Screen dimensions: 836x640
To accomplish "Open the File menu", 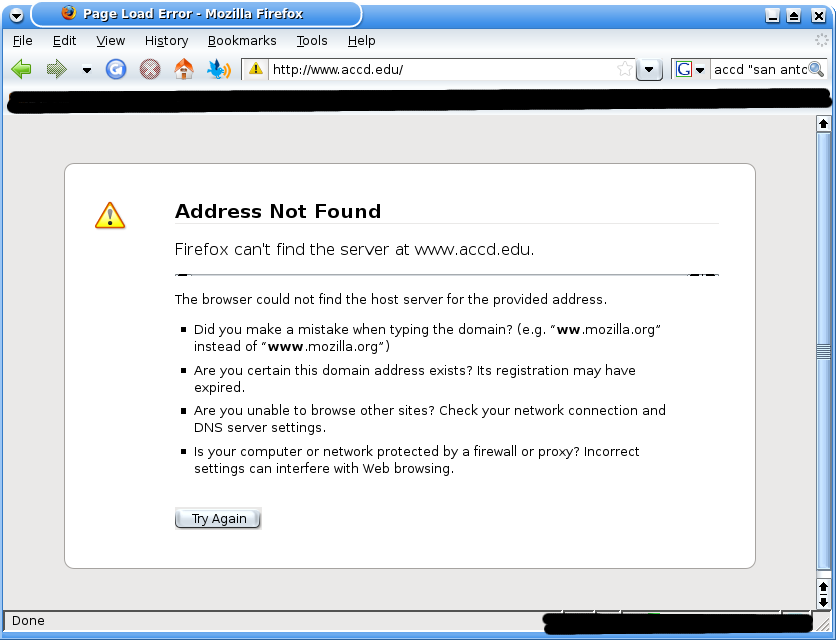I will click(22, 41).
